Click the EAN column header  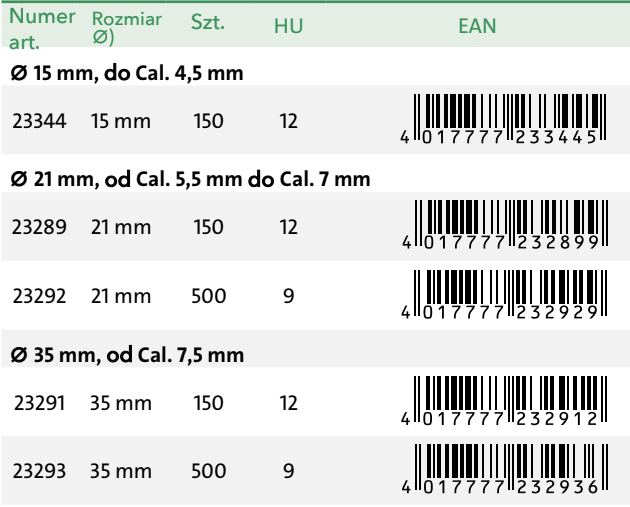tap(477, 26)
